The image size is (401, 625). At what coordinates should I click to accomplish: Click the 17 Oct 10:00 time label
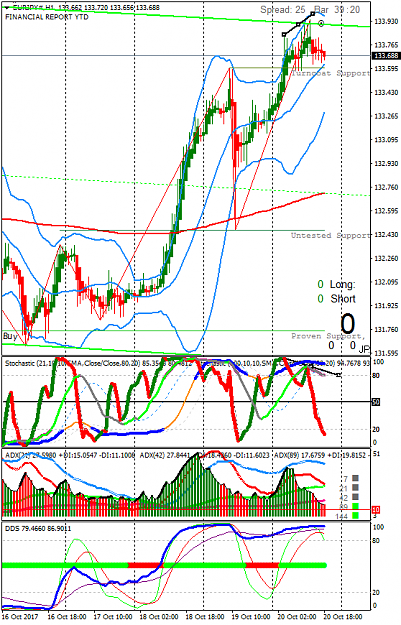(113, 617)
